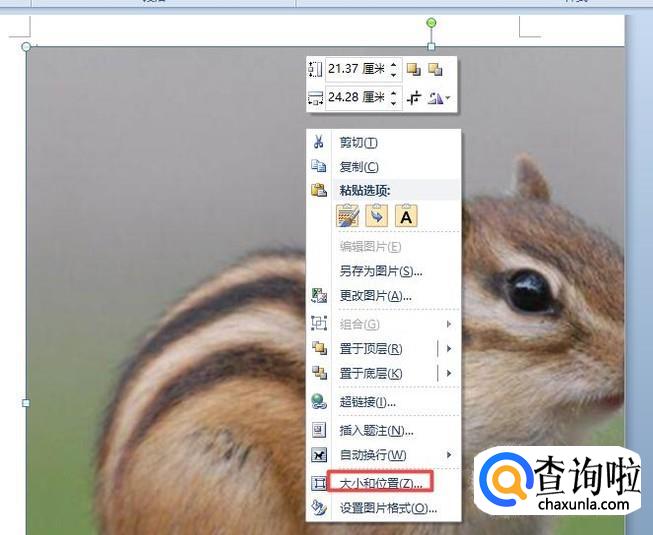Click the Send to Back icon

point(319,373)
